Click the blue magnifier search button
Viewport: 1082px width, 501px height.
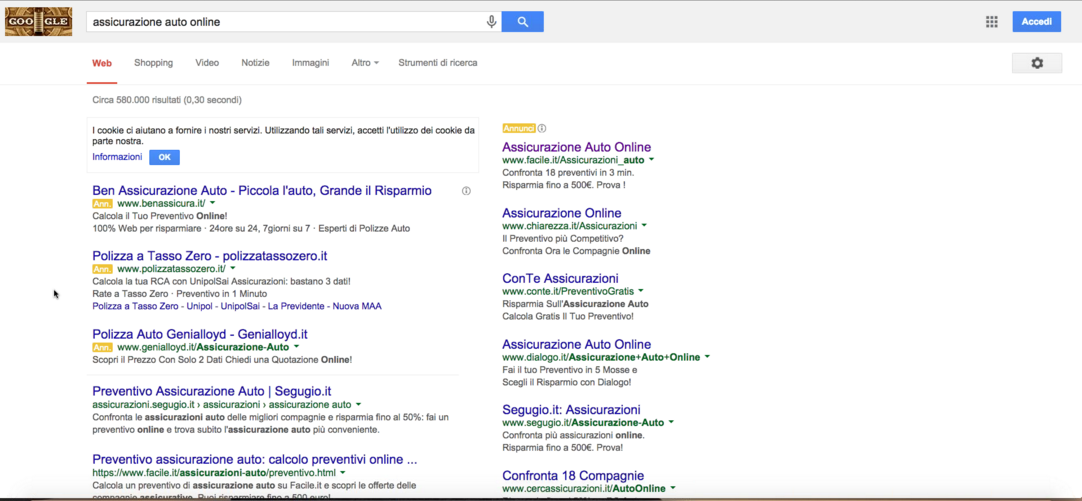click(x=522, y=21)
